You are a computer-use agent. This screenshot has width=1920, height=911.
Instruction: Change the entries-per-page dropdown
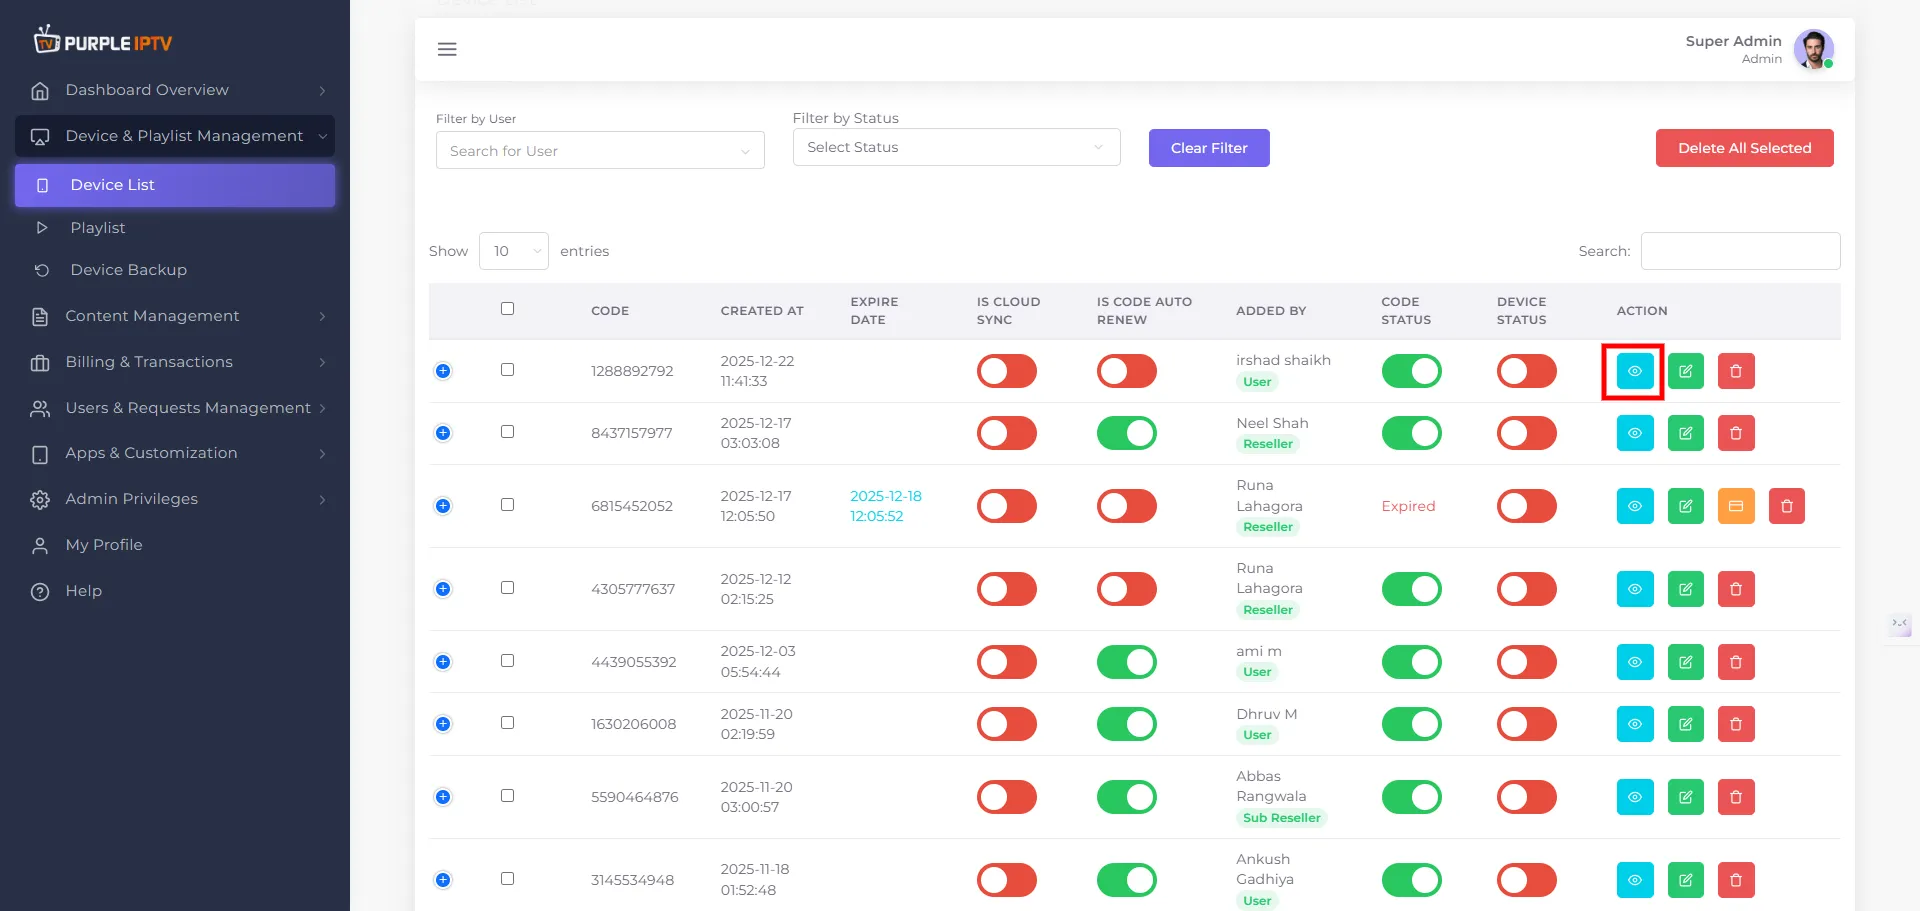click(514, 251)
